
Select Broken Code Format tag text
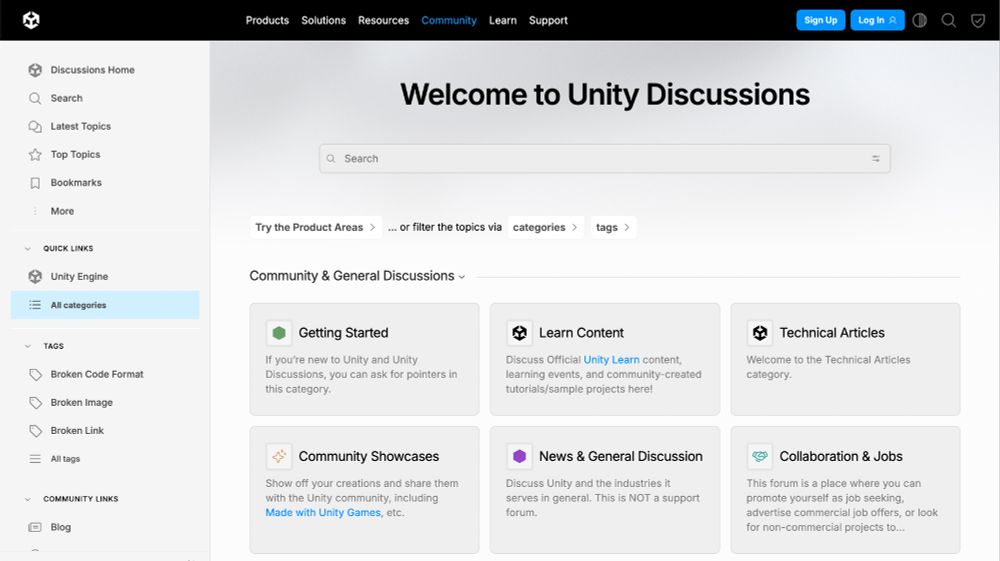97,374
